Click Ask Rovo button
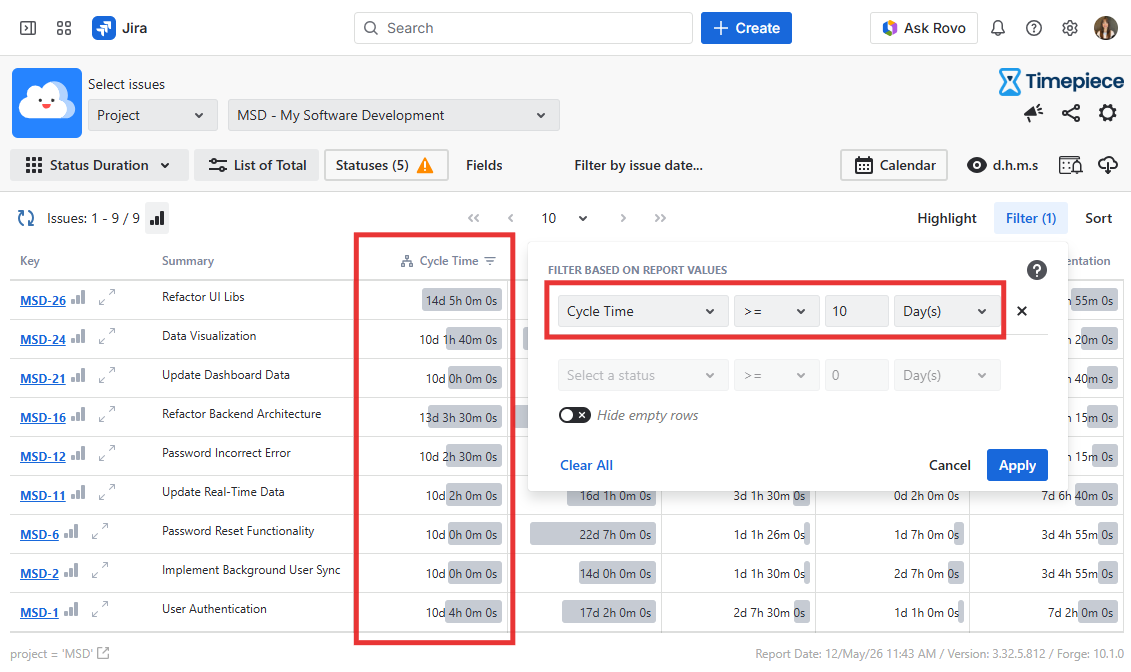This screenshot has width=1131, height=672. point(923,28)
